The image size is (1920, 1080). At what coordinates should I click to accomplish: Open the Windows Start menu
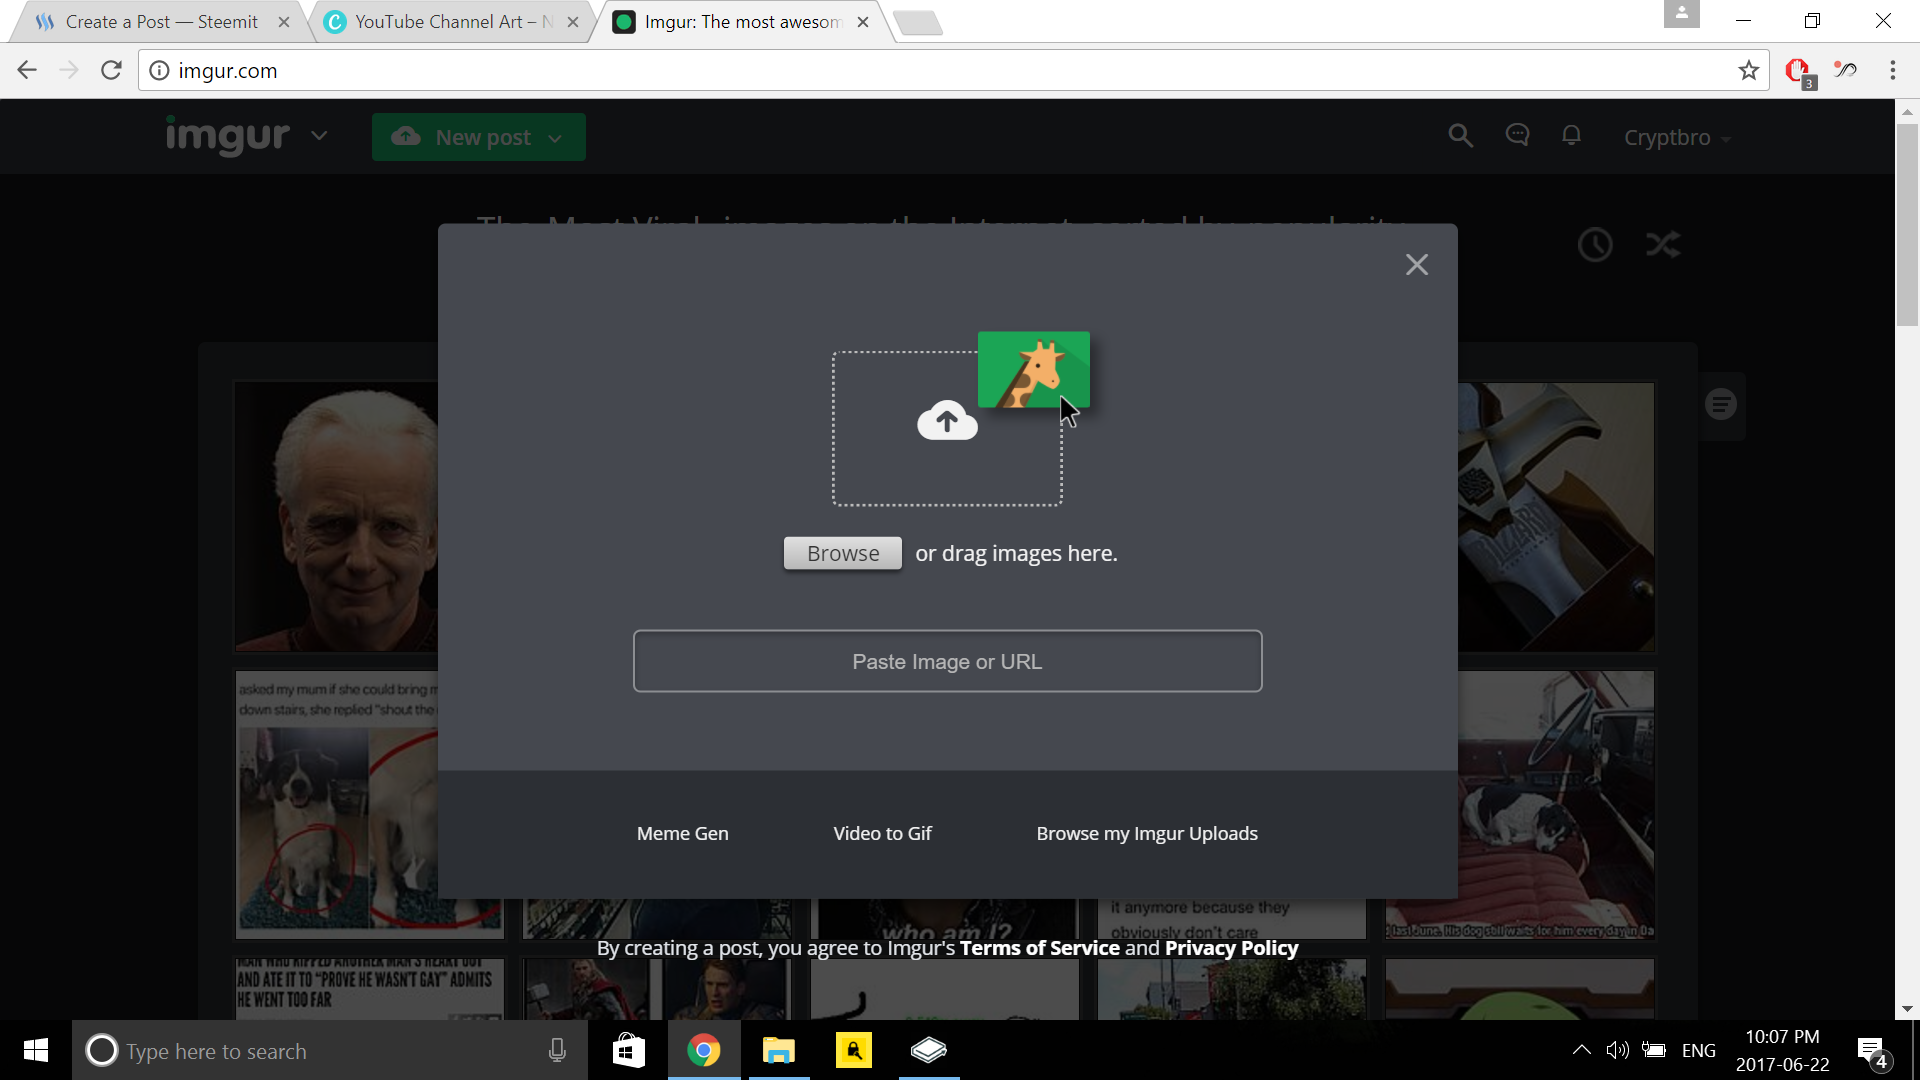36,1050
